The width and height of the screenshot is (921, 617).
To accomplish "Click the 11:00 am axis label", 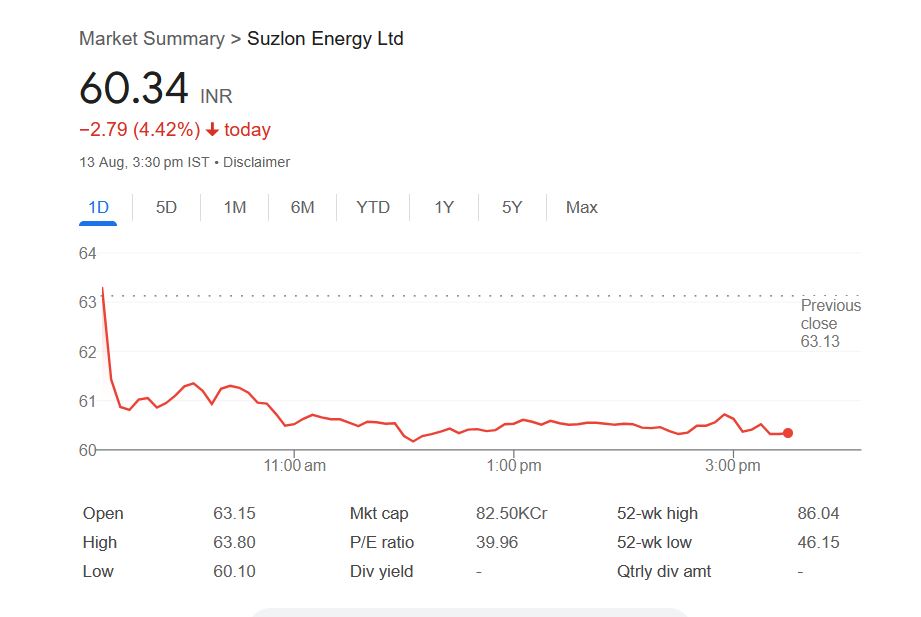I will pos(294,465).
